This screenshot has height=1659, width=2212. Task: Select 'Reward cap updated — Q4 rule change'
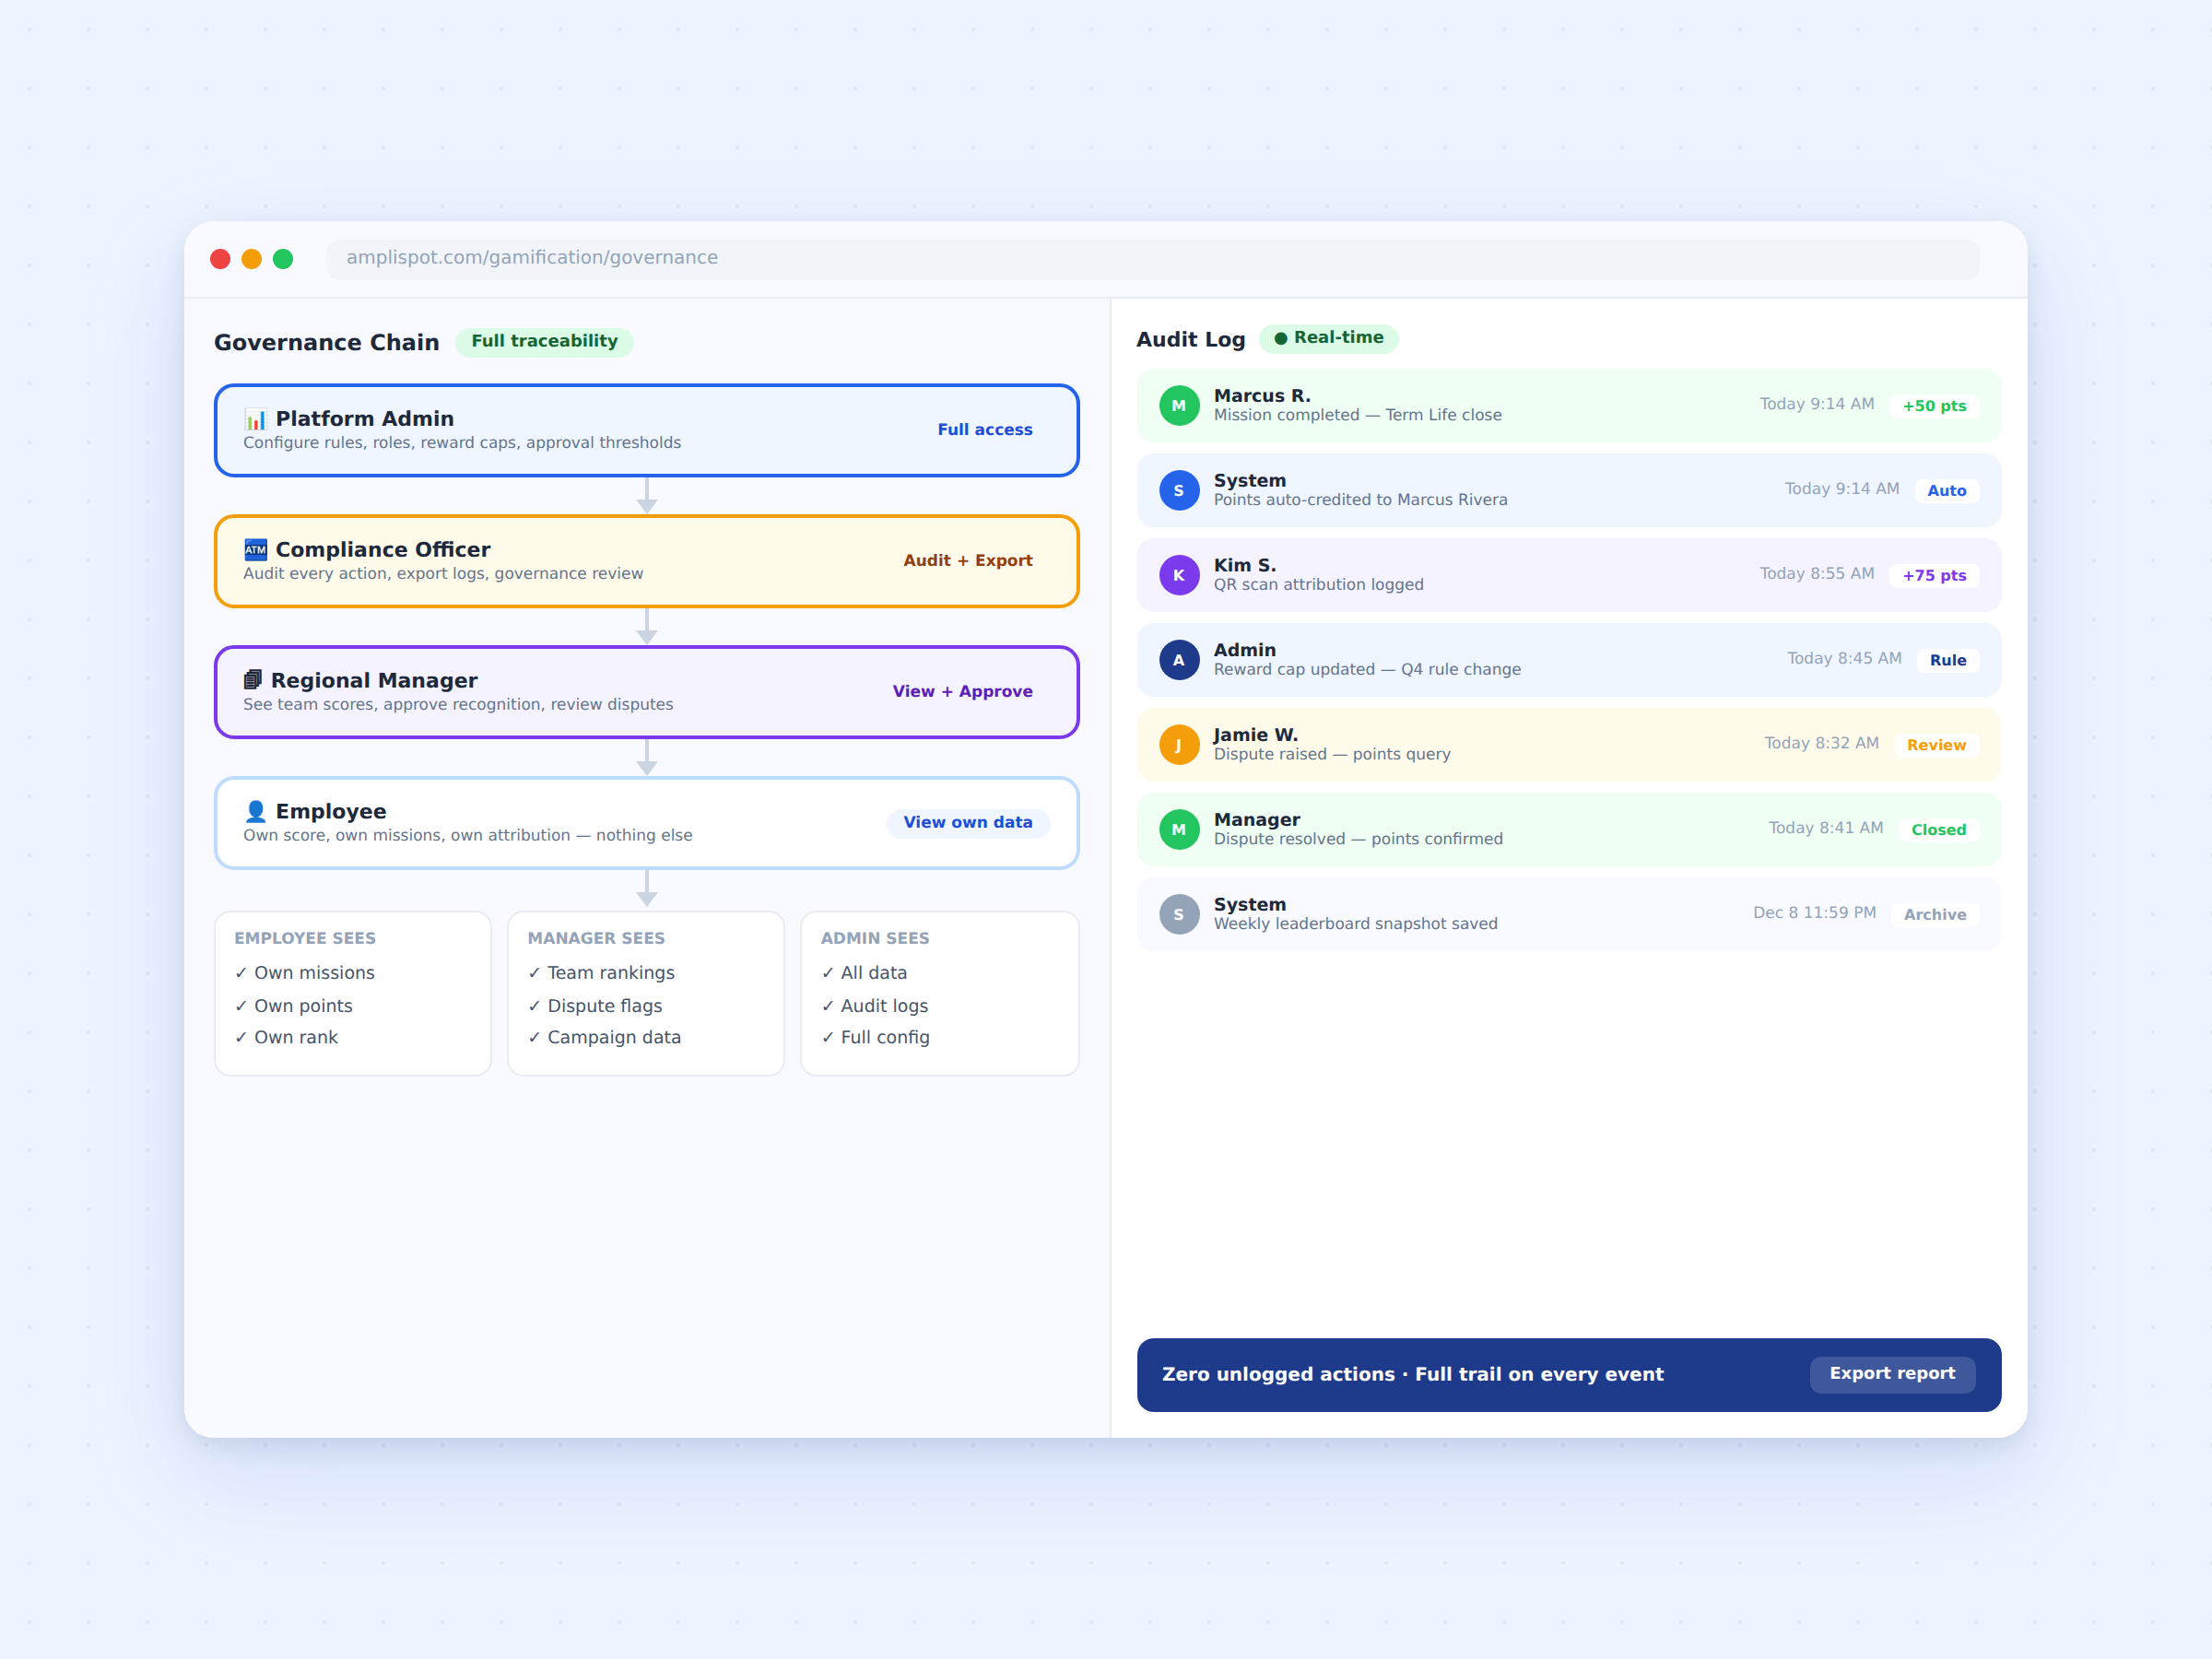[1367, 670]
